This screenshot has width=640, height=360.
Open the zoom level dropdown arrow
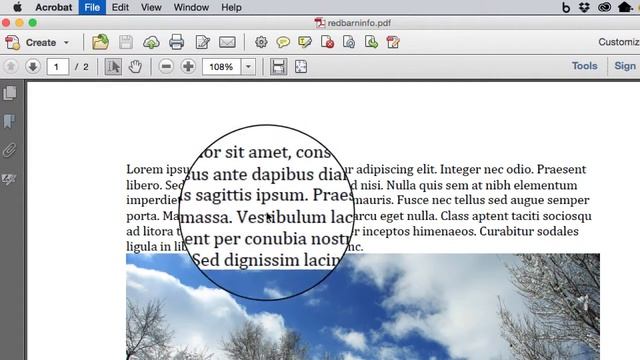[248, 67]
